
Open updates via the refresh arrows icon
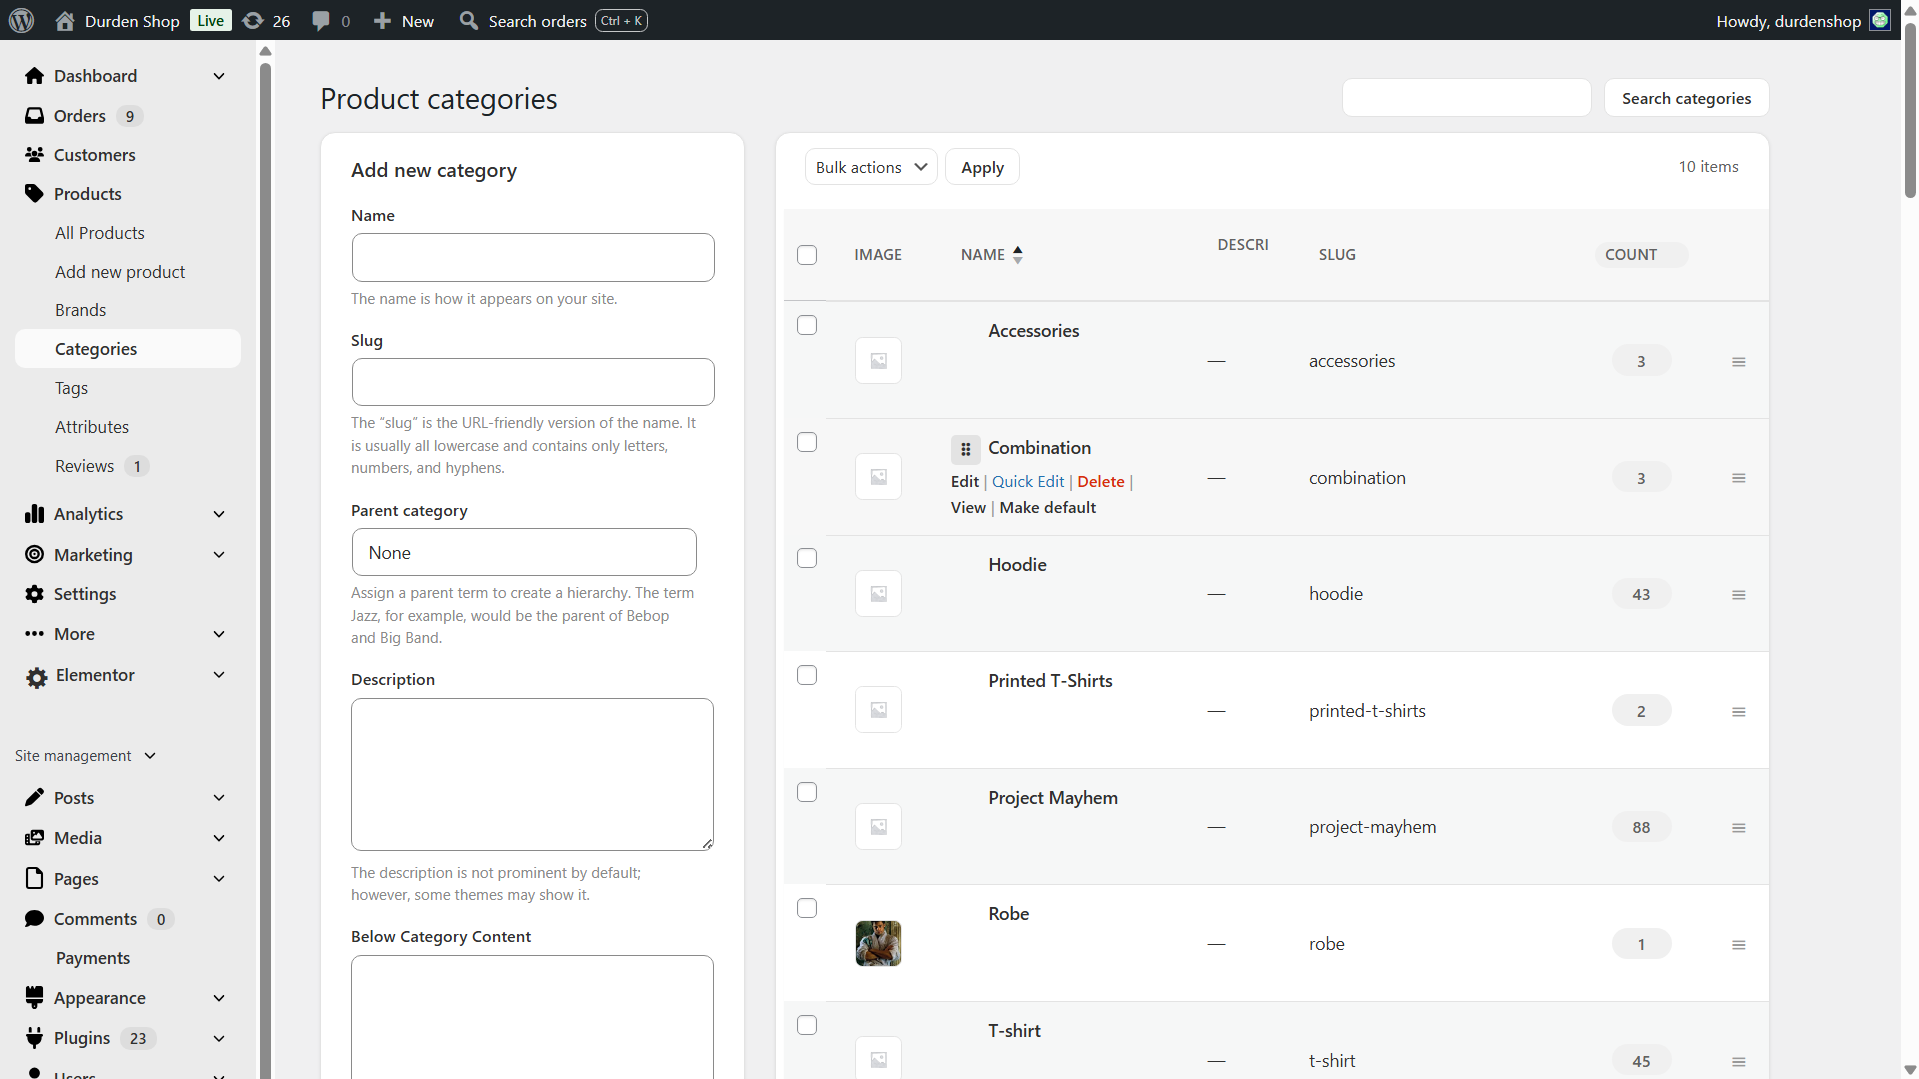click(x=250, y=20)
